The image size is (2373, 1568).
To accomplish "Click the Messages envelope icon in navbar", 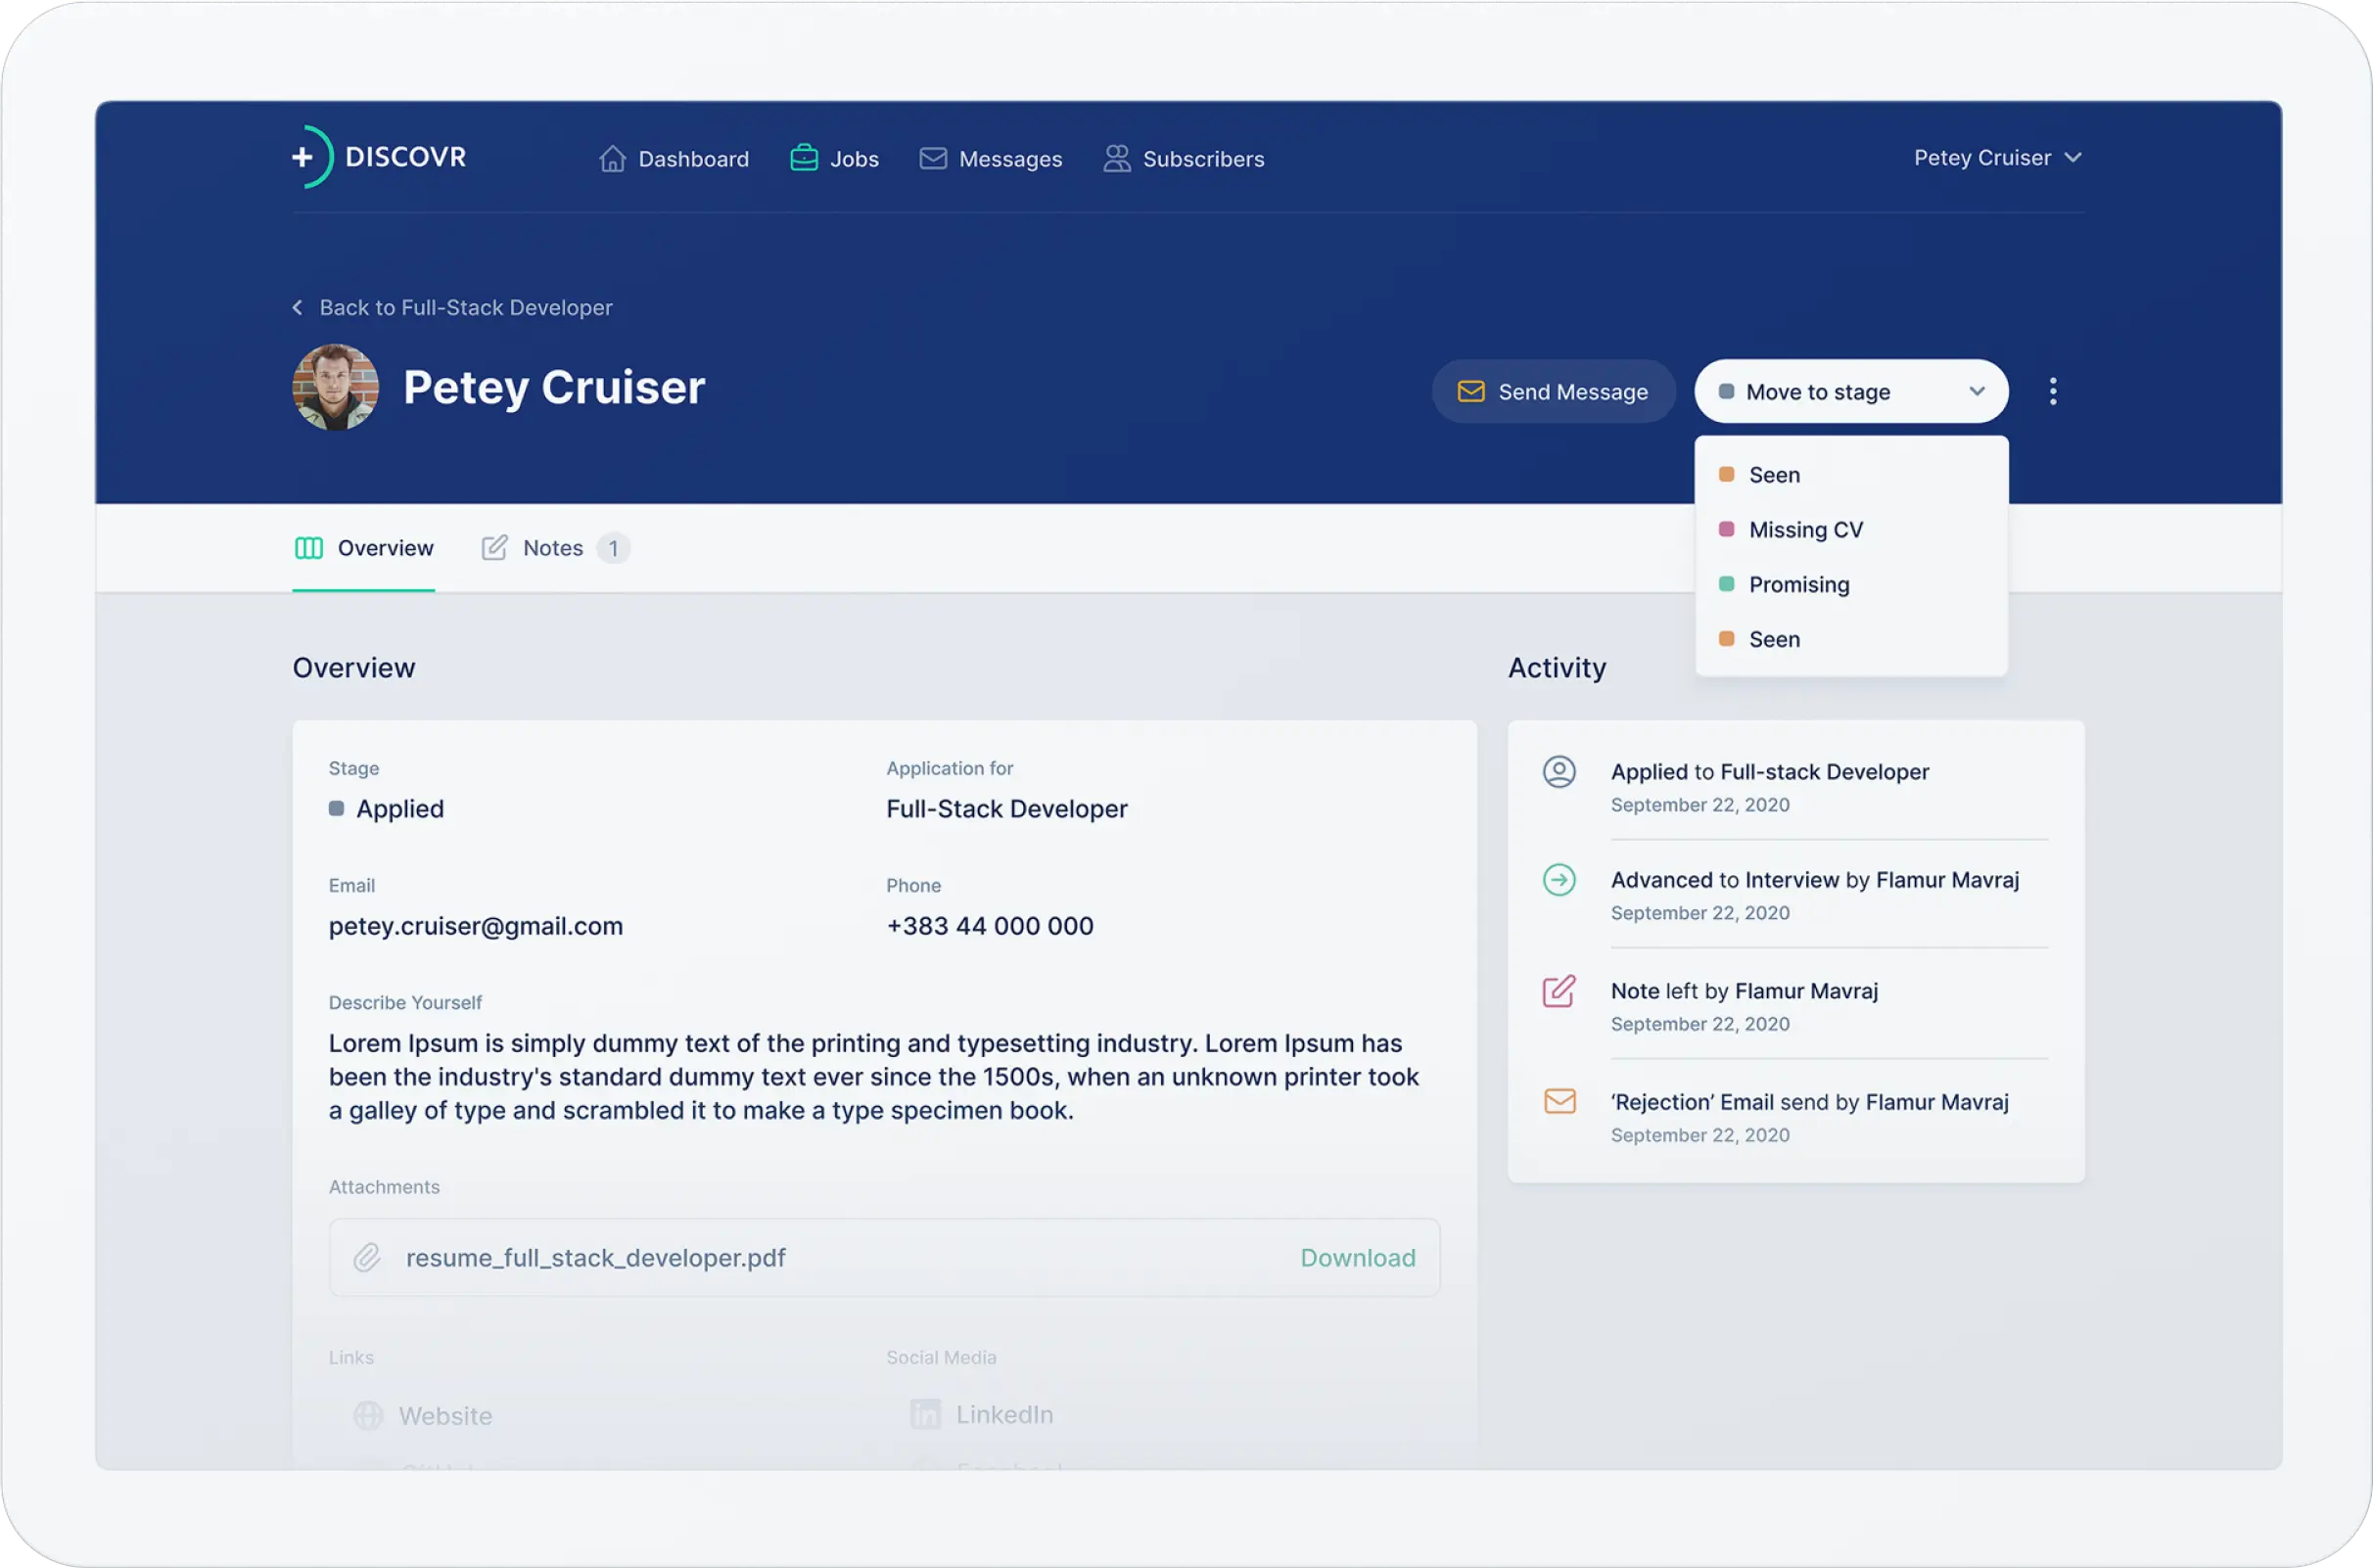I will click(932, 159).
